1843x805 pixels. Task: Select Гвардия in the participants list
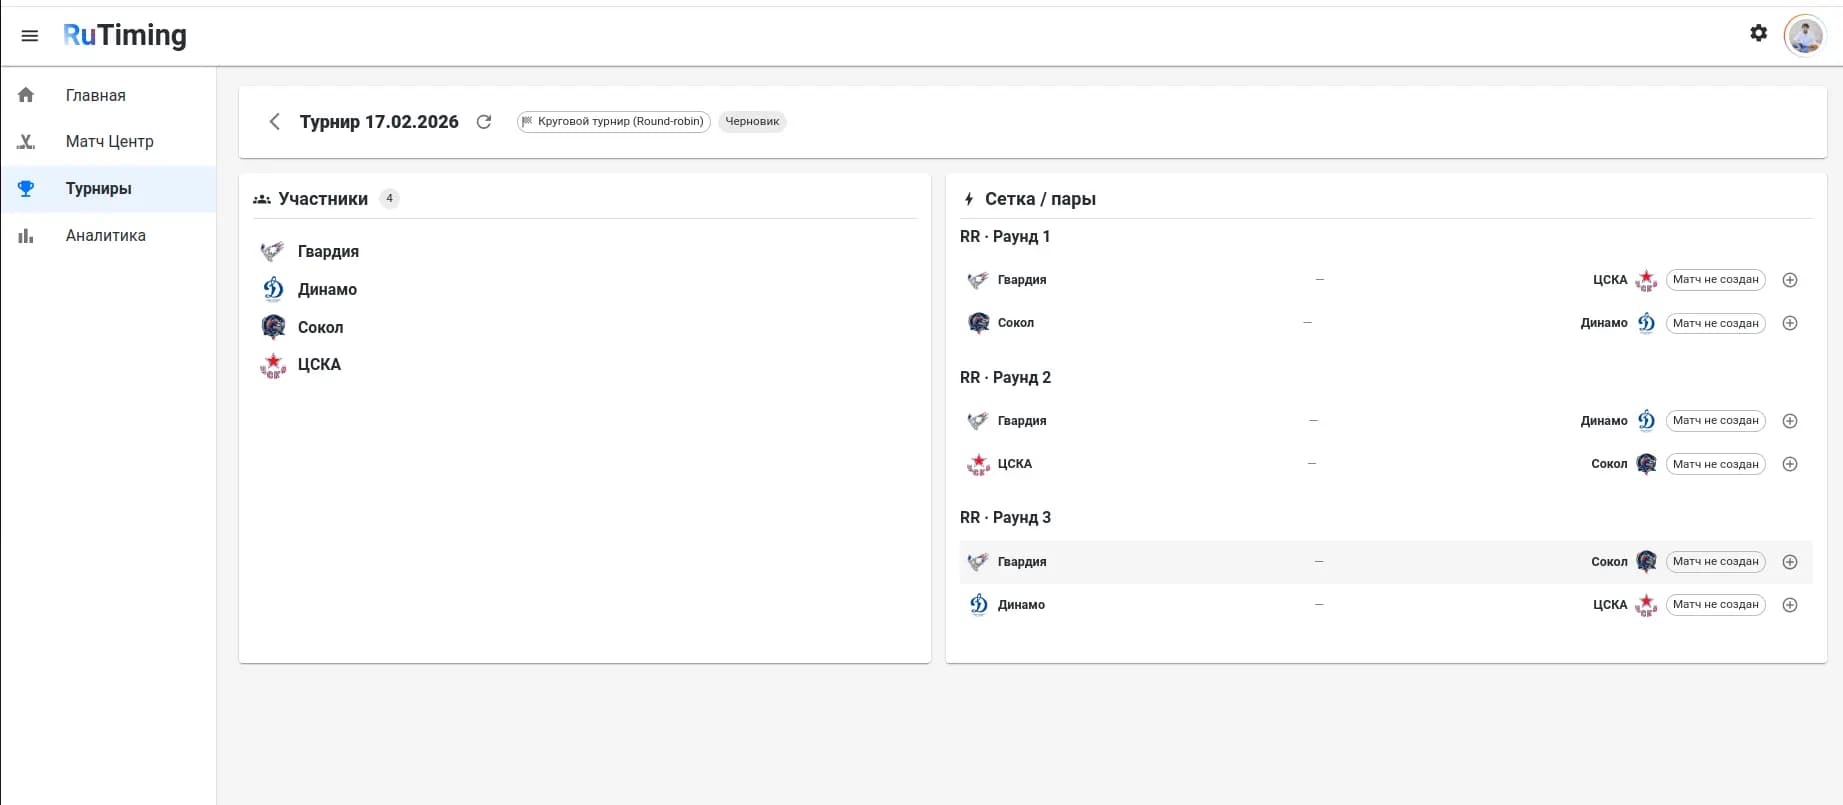[x=328, y=252]
